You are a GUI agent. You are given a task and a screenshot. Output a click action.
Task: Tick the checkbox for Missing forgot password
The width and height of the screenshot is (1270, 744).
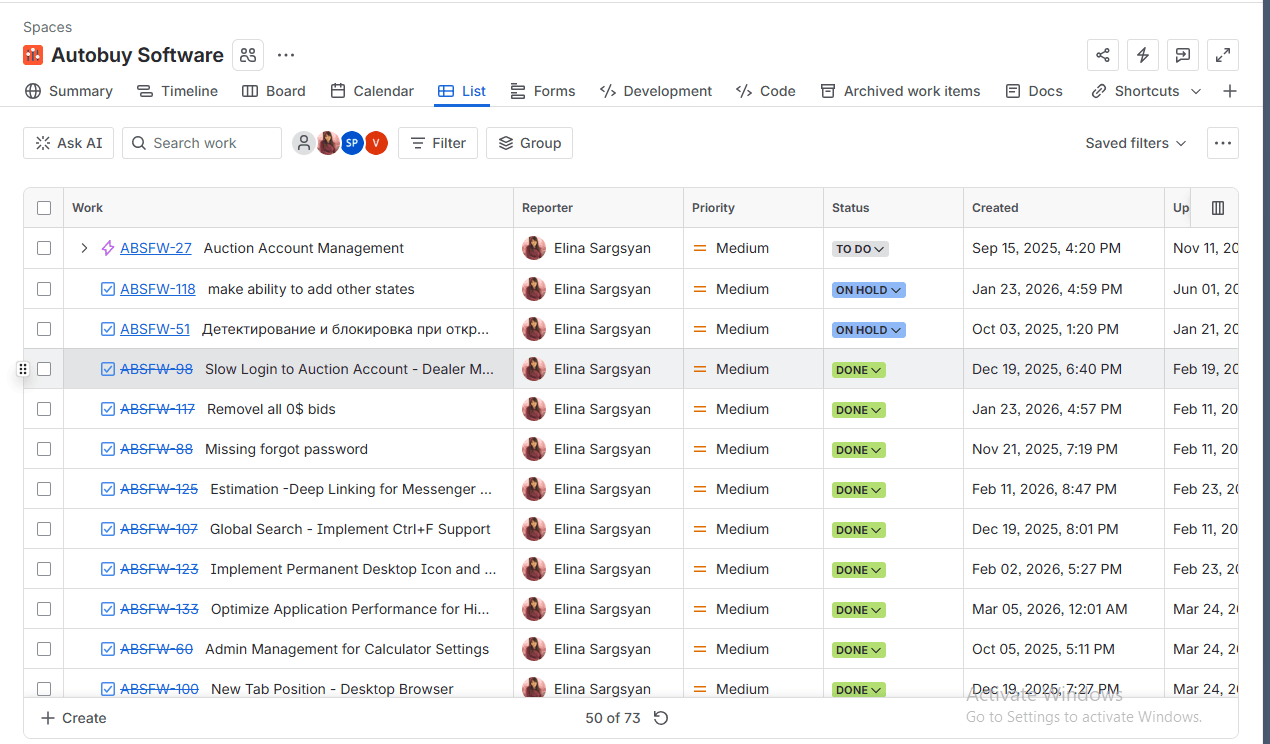click(44, 449)
